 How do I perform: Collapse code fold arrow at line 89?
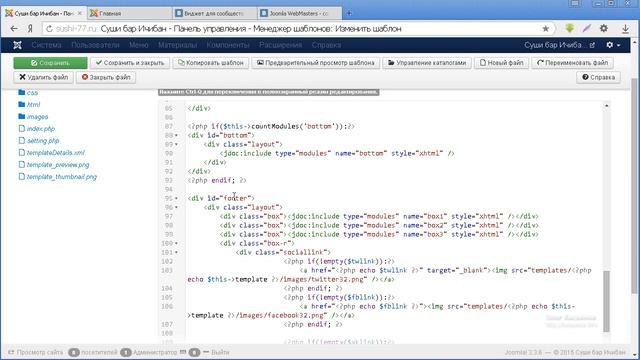click(176, 144)
